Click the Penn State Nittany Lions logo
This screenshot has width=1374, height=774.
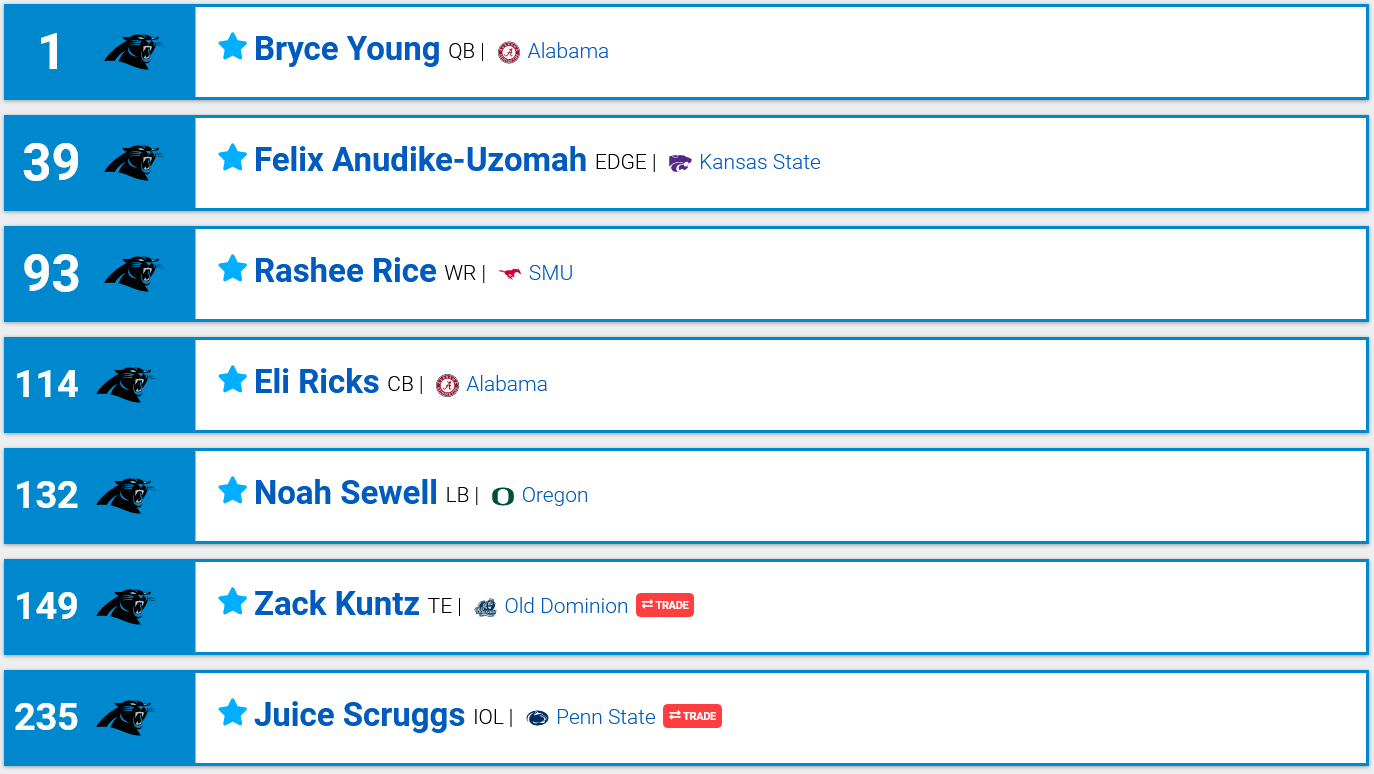(538, 718)
